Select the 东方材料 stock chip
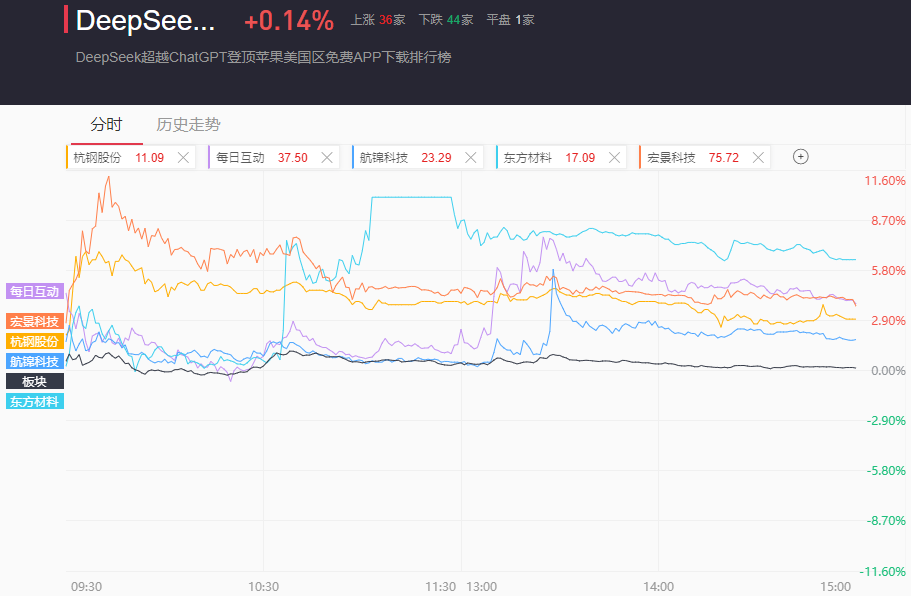 pos(561,157)
